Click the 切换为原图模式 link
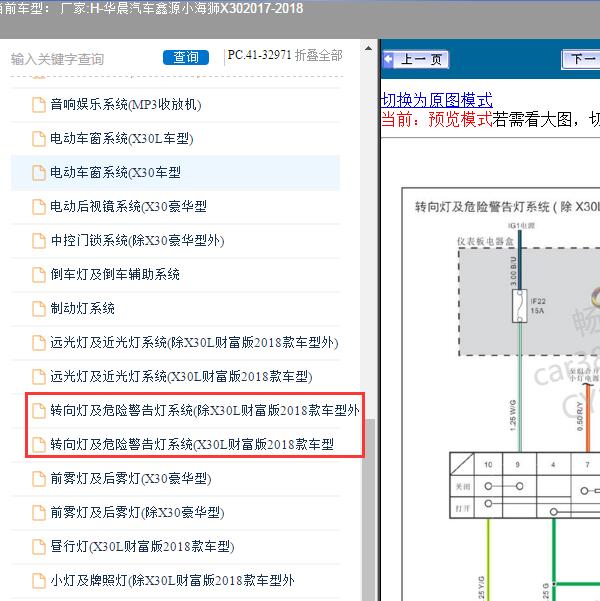This screenshot has width=600, height=601. 437,100
